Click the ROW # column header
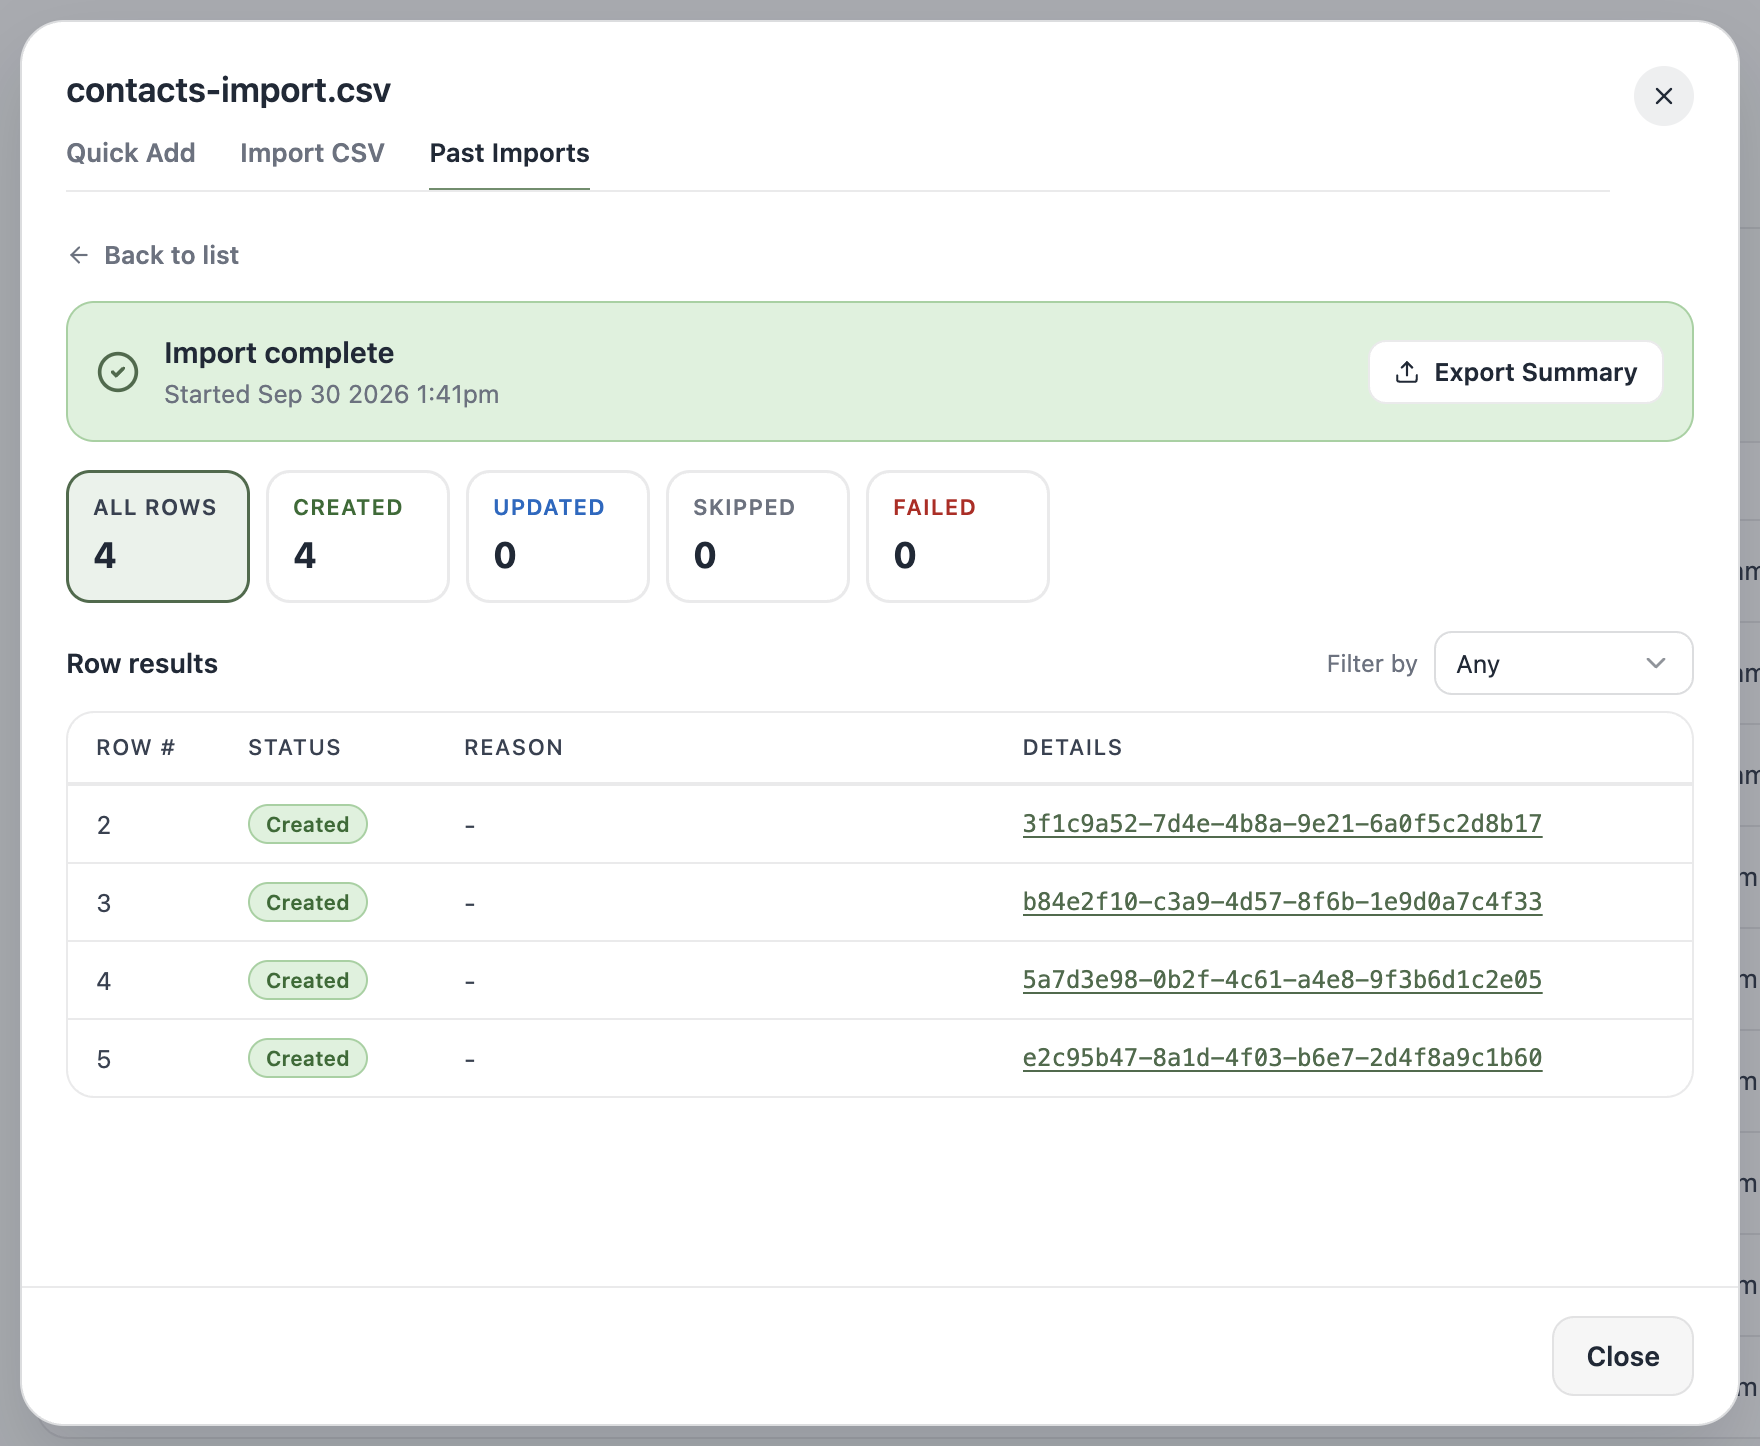The width and height of the screenshot is (1760, 1446). pyautogui.click(x=136, y=747)
